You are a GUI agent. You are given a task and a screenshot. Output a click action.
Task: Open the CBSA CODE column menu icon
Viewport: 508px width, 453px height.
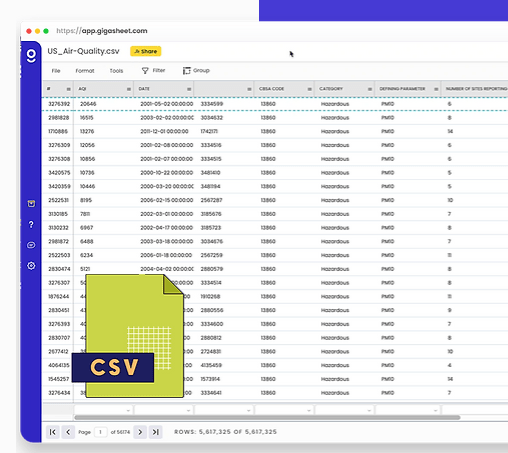[310, 89]
